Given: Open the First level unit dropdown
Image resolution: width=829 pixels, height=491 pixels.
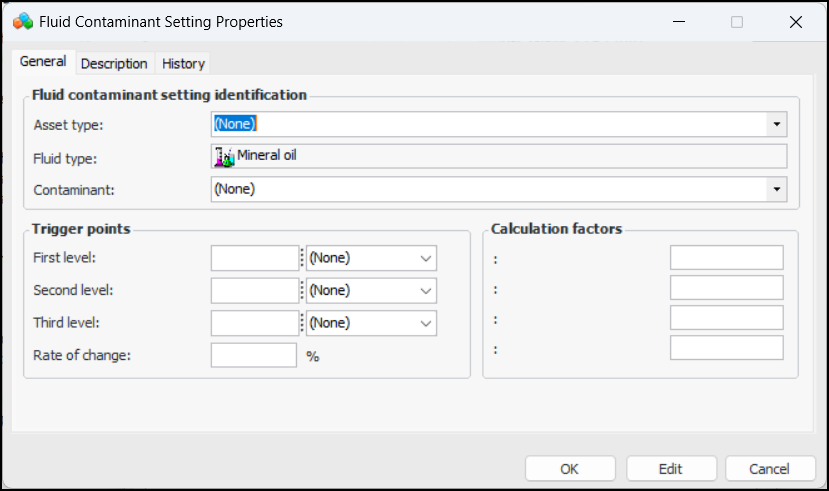Looking at the screenshot, I should [426, 258].
